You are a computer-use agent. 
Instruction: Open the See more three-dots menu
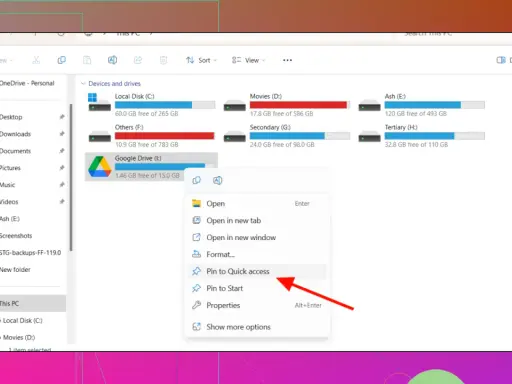(x=287, y=60)
